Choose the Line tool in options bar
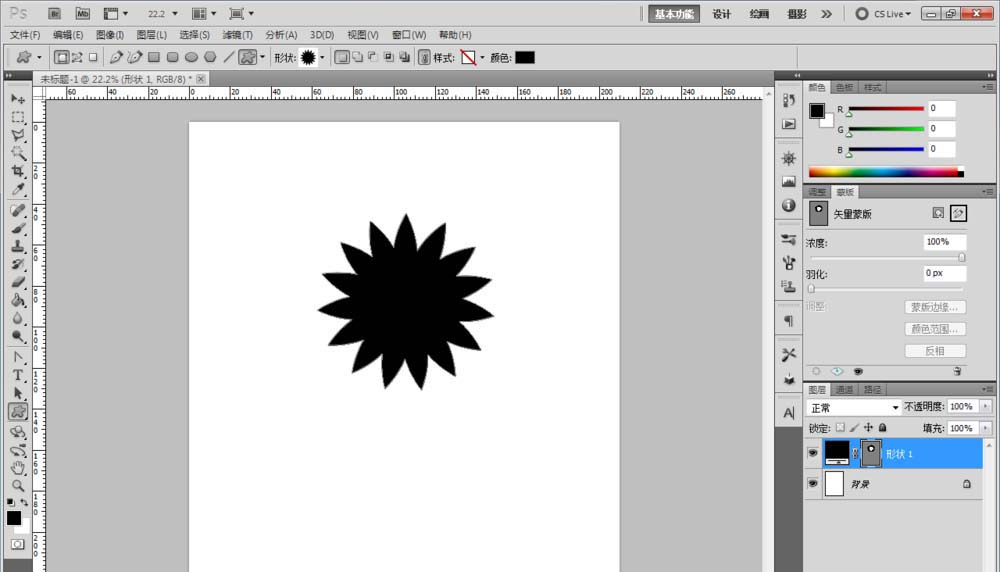Screen dimensions: 1000x572 (228, 57)
